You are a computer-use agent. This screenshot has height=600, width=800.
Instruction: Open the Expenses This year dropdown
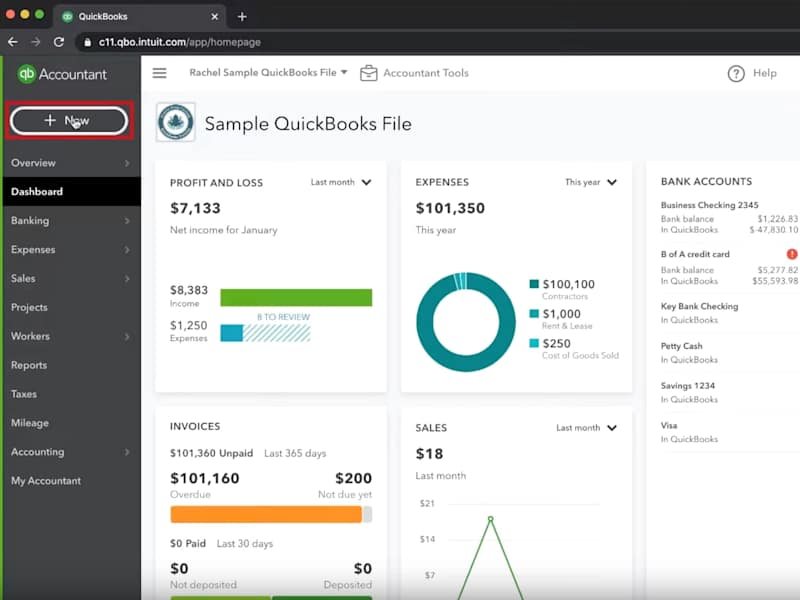591,182
